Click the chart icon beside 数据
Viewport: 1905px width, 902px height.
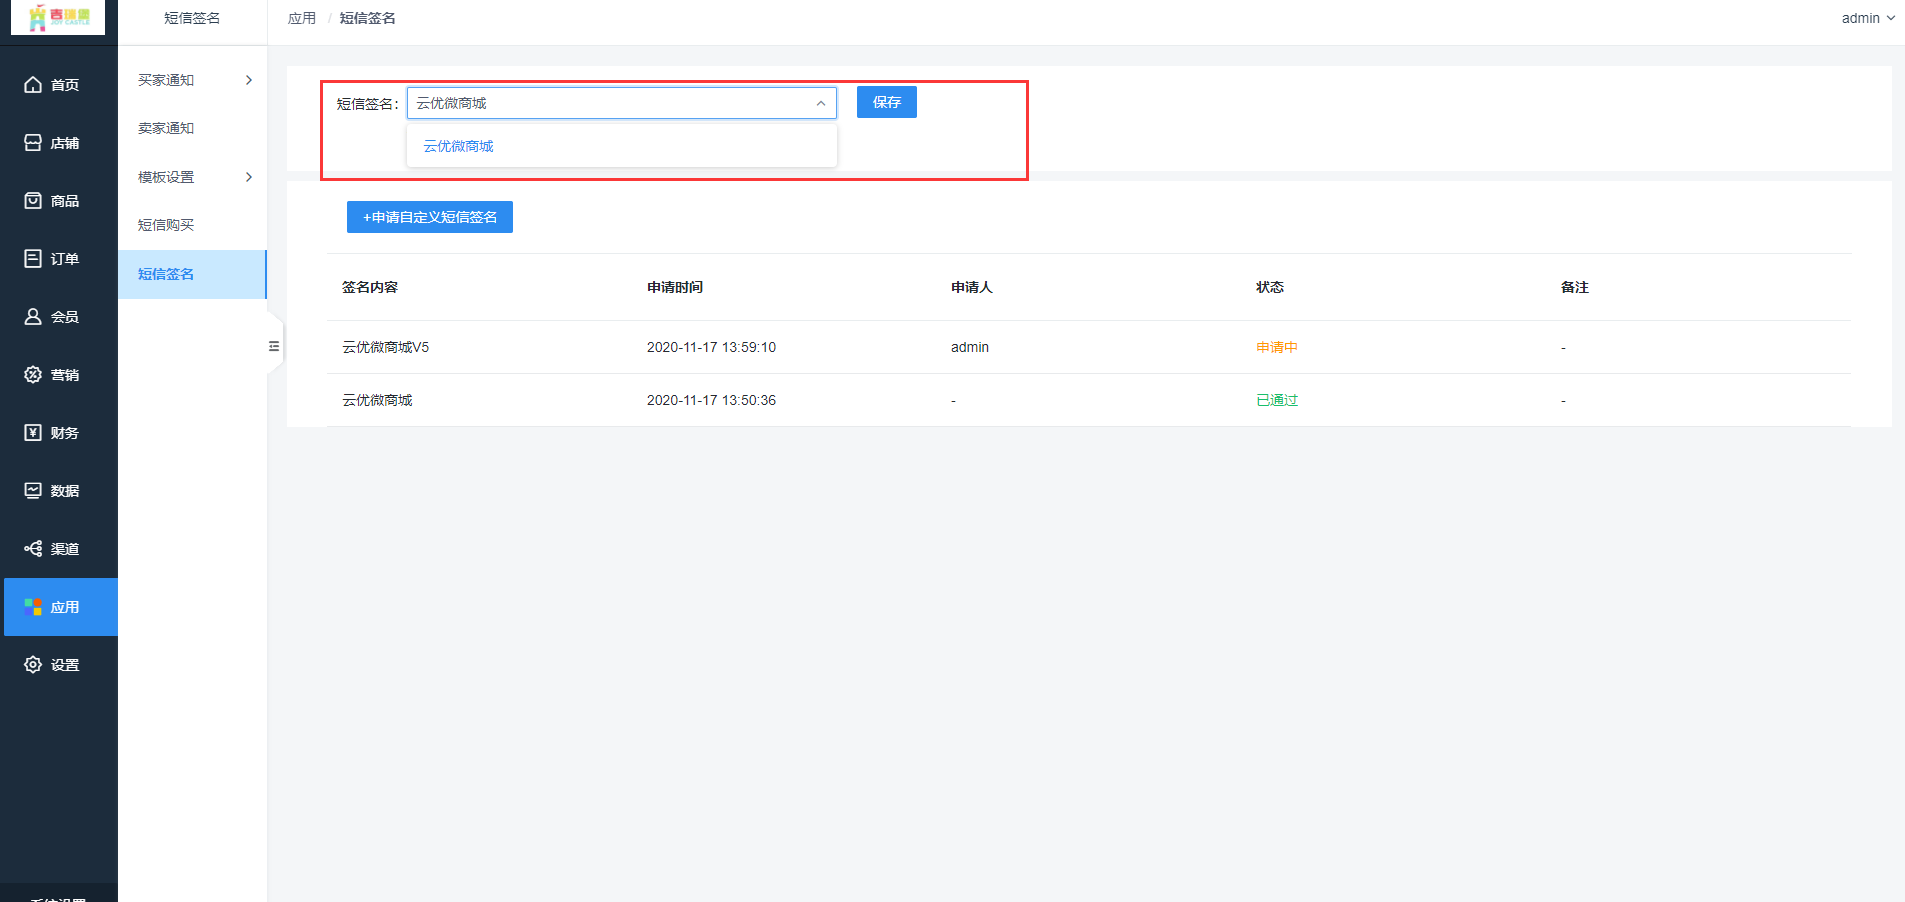click(x=33, y=491)
